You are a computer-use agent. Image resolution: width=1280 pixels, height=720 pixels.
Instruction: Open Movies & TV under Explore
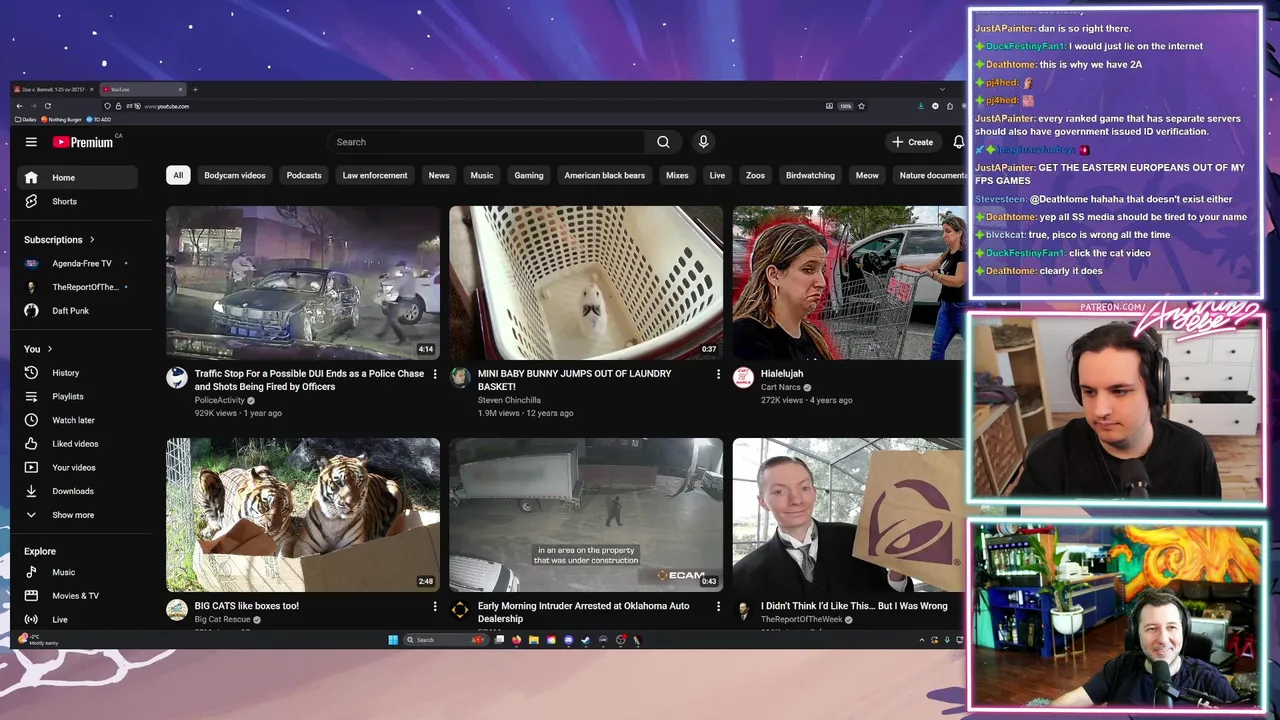pos(77,595)
